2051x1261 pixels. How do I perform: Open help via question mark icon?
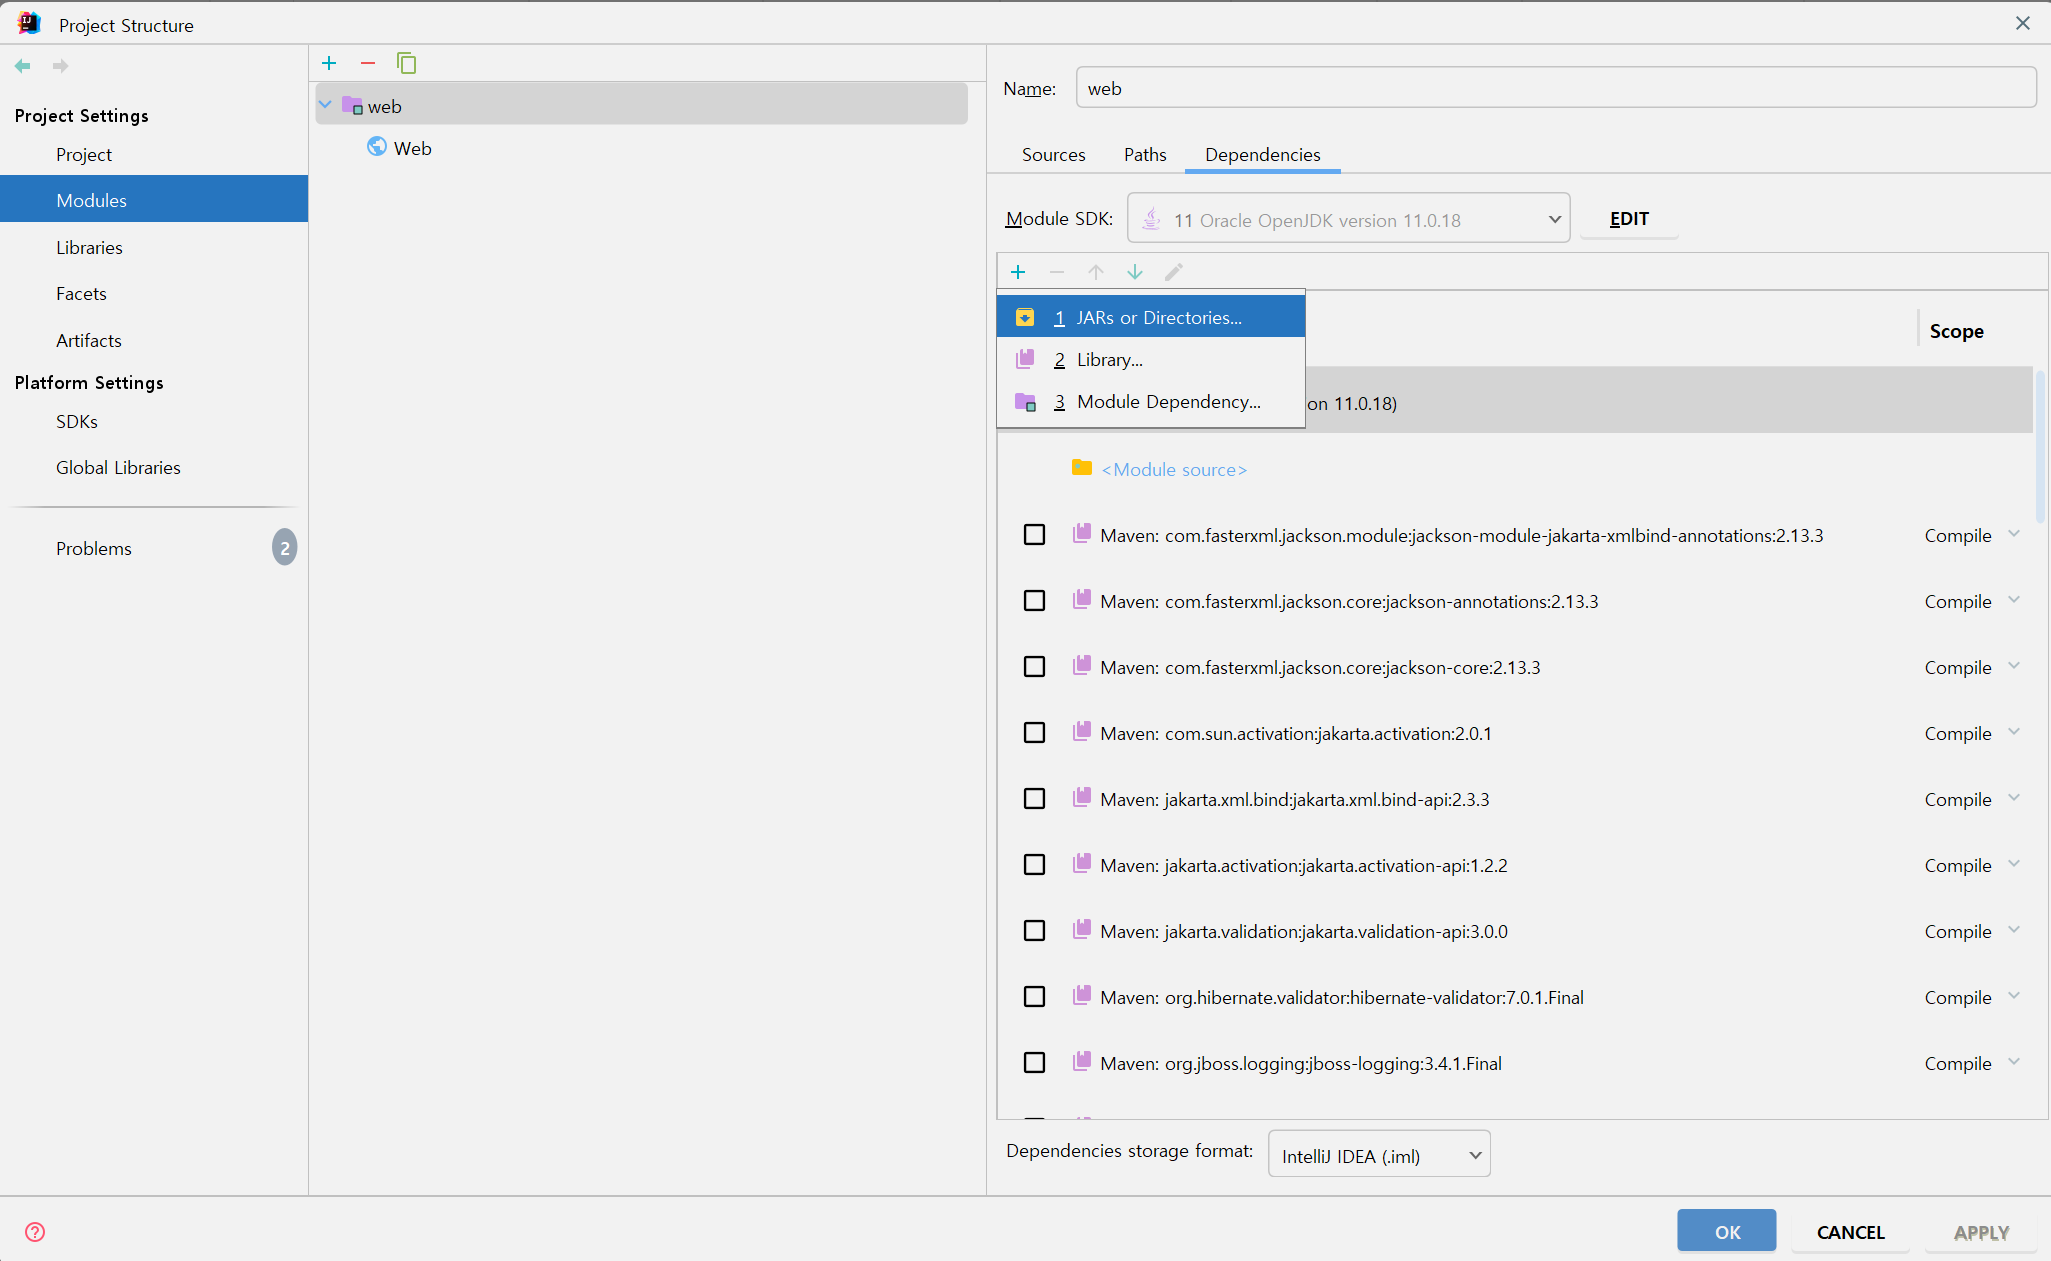tap(35, 1232)
